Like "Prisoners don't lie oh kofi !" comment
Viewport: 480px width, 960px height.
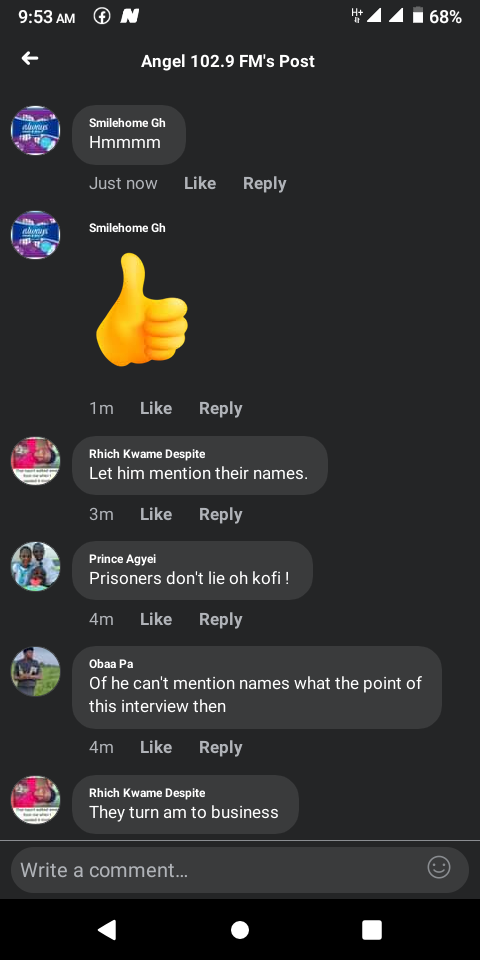tap(156, 619)
